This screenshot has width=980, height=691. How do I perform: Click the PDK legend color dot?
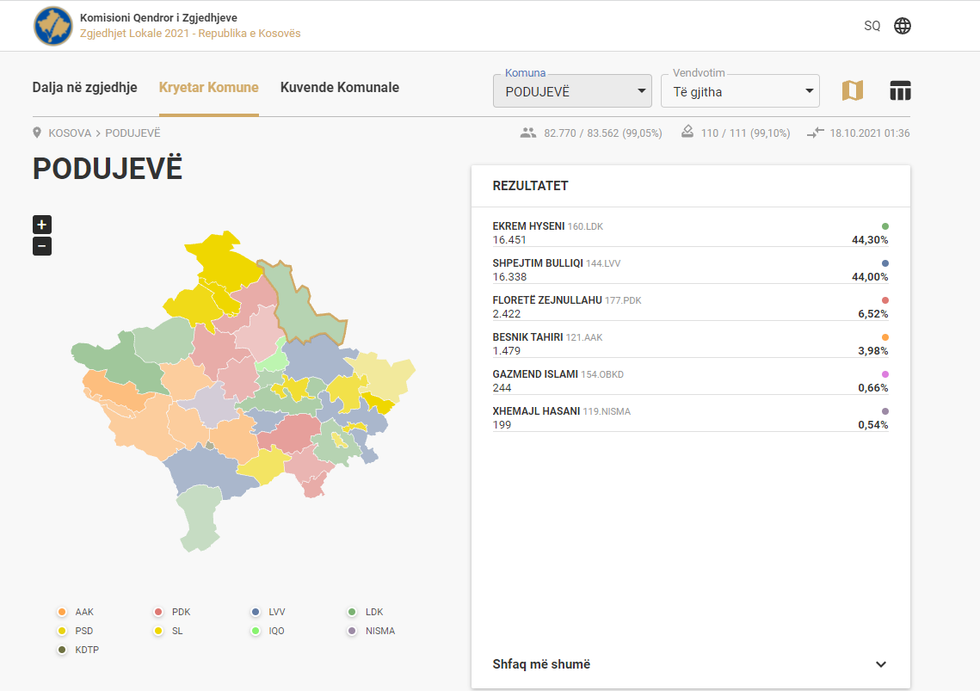[159, 612]
